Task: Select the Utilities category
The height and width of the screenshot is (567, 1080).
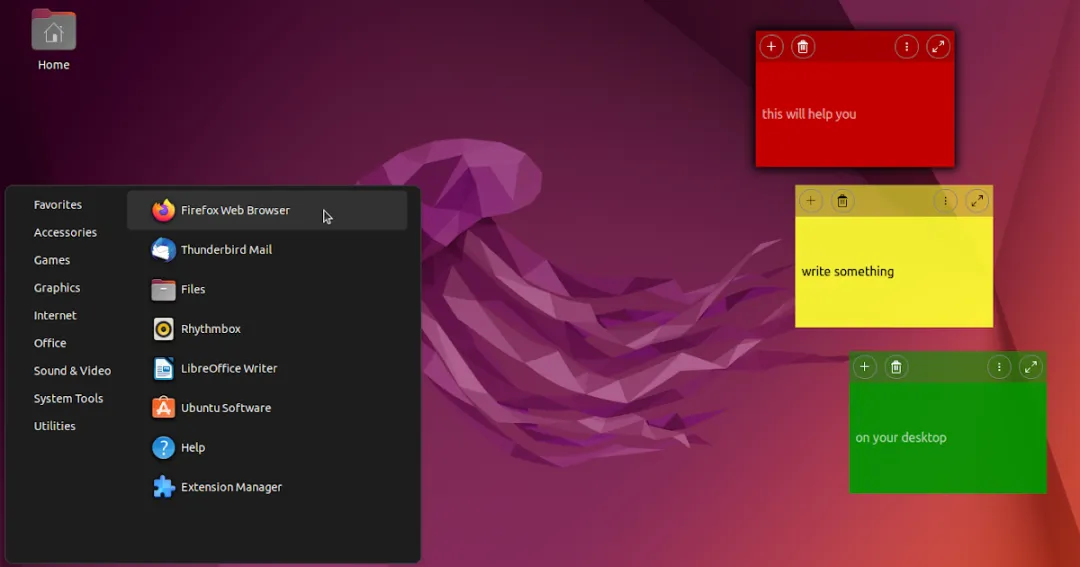Action: coord(54,426)
